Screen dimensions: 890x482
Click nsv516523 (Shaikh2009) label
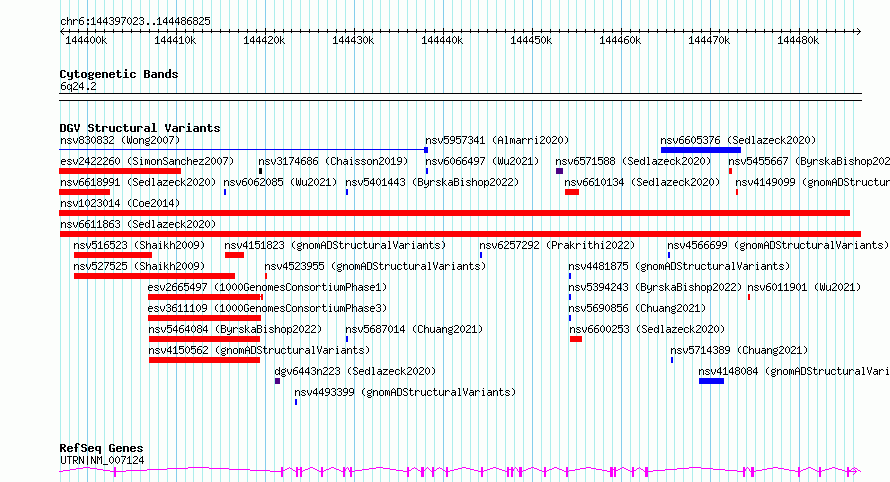(x=139, y=245)
